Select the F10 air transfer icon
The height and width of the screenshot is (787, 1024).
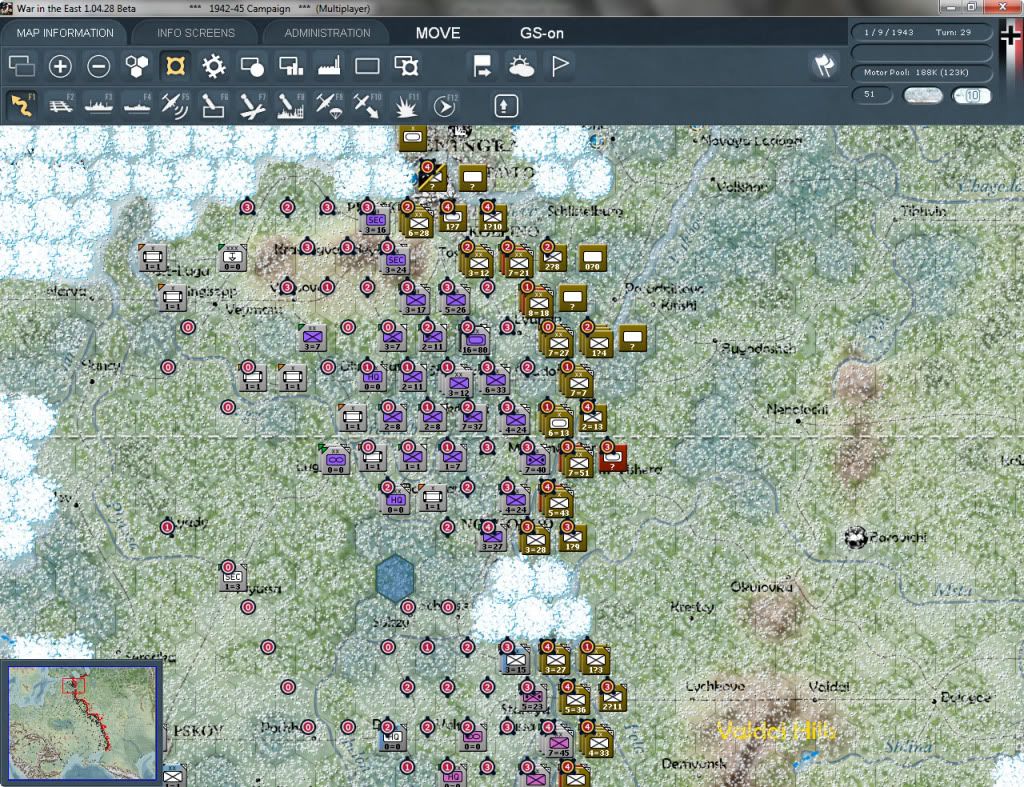click(x=367, y=105)
